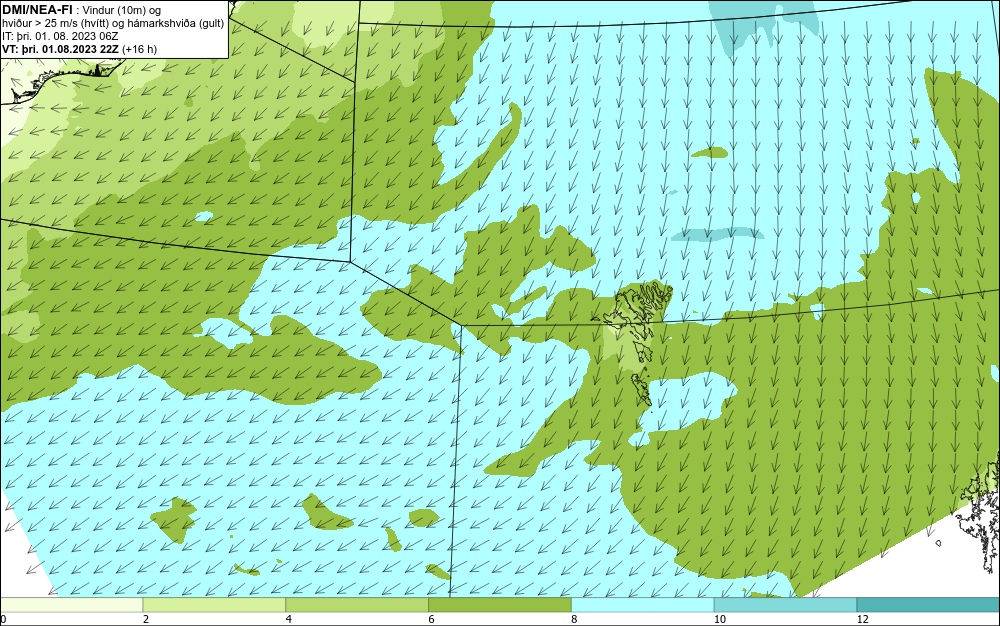
Task: Click the 8–10 m/s light cyan swatch
Action: point(643,604)
